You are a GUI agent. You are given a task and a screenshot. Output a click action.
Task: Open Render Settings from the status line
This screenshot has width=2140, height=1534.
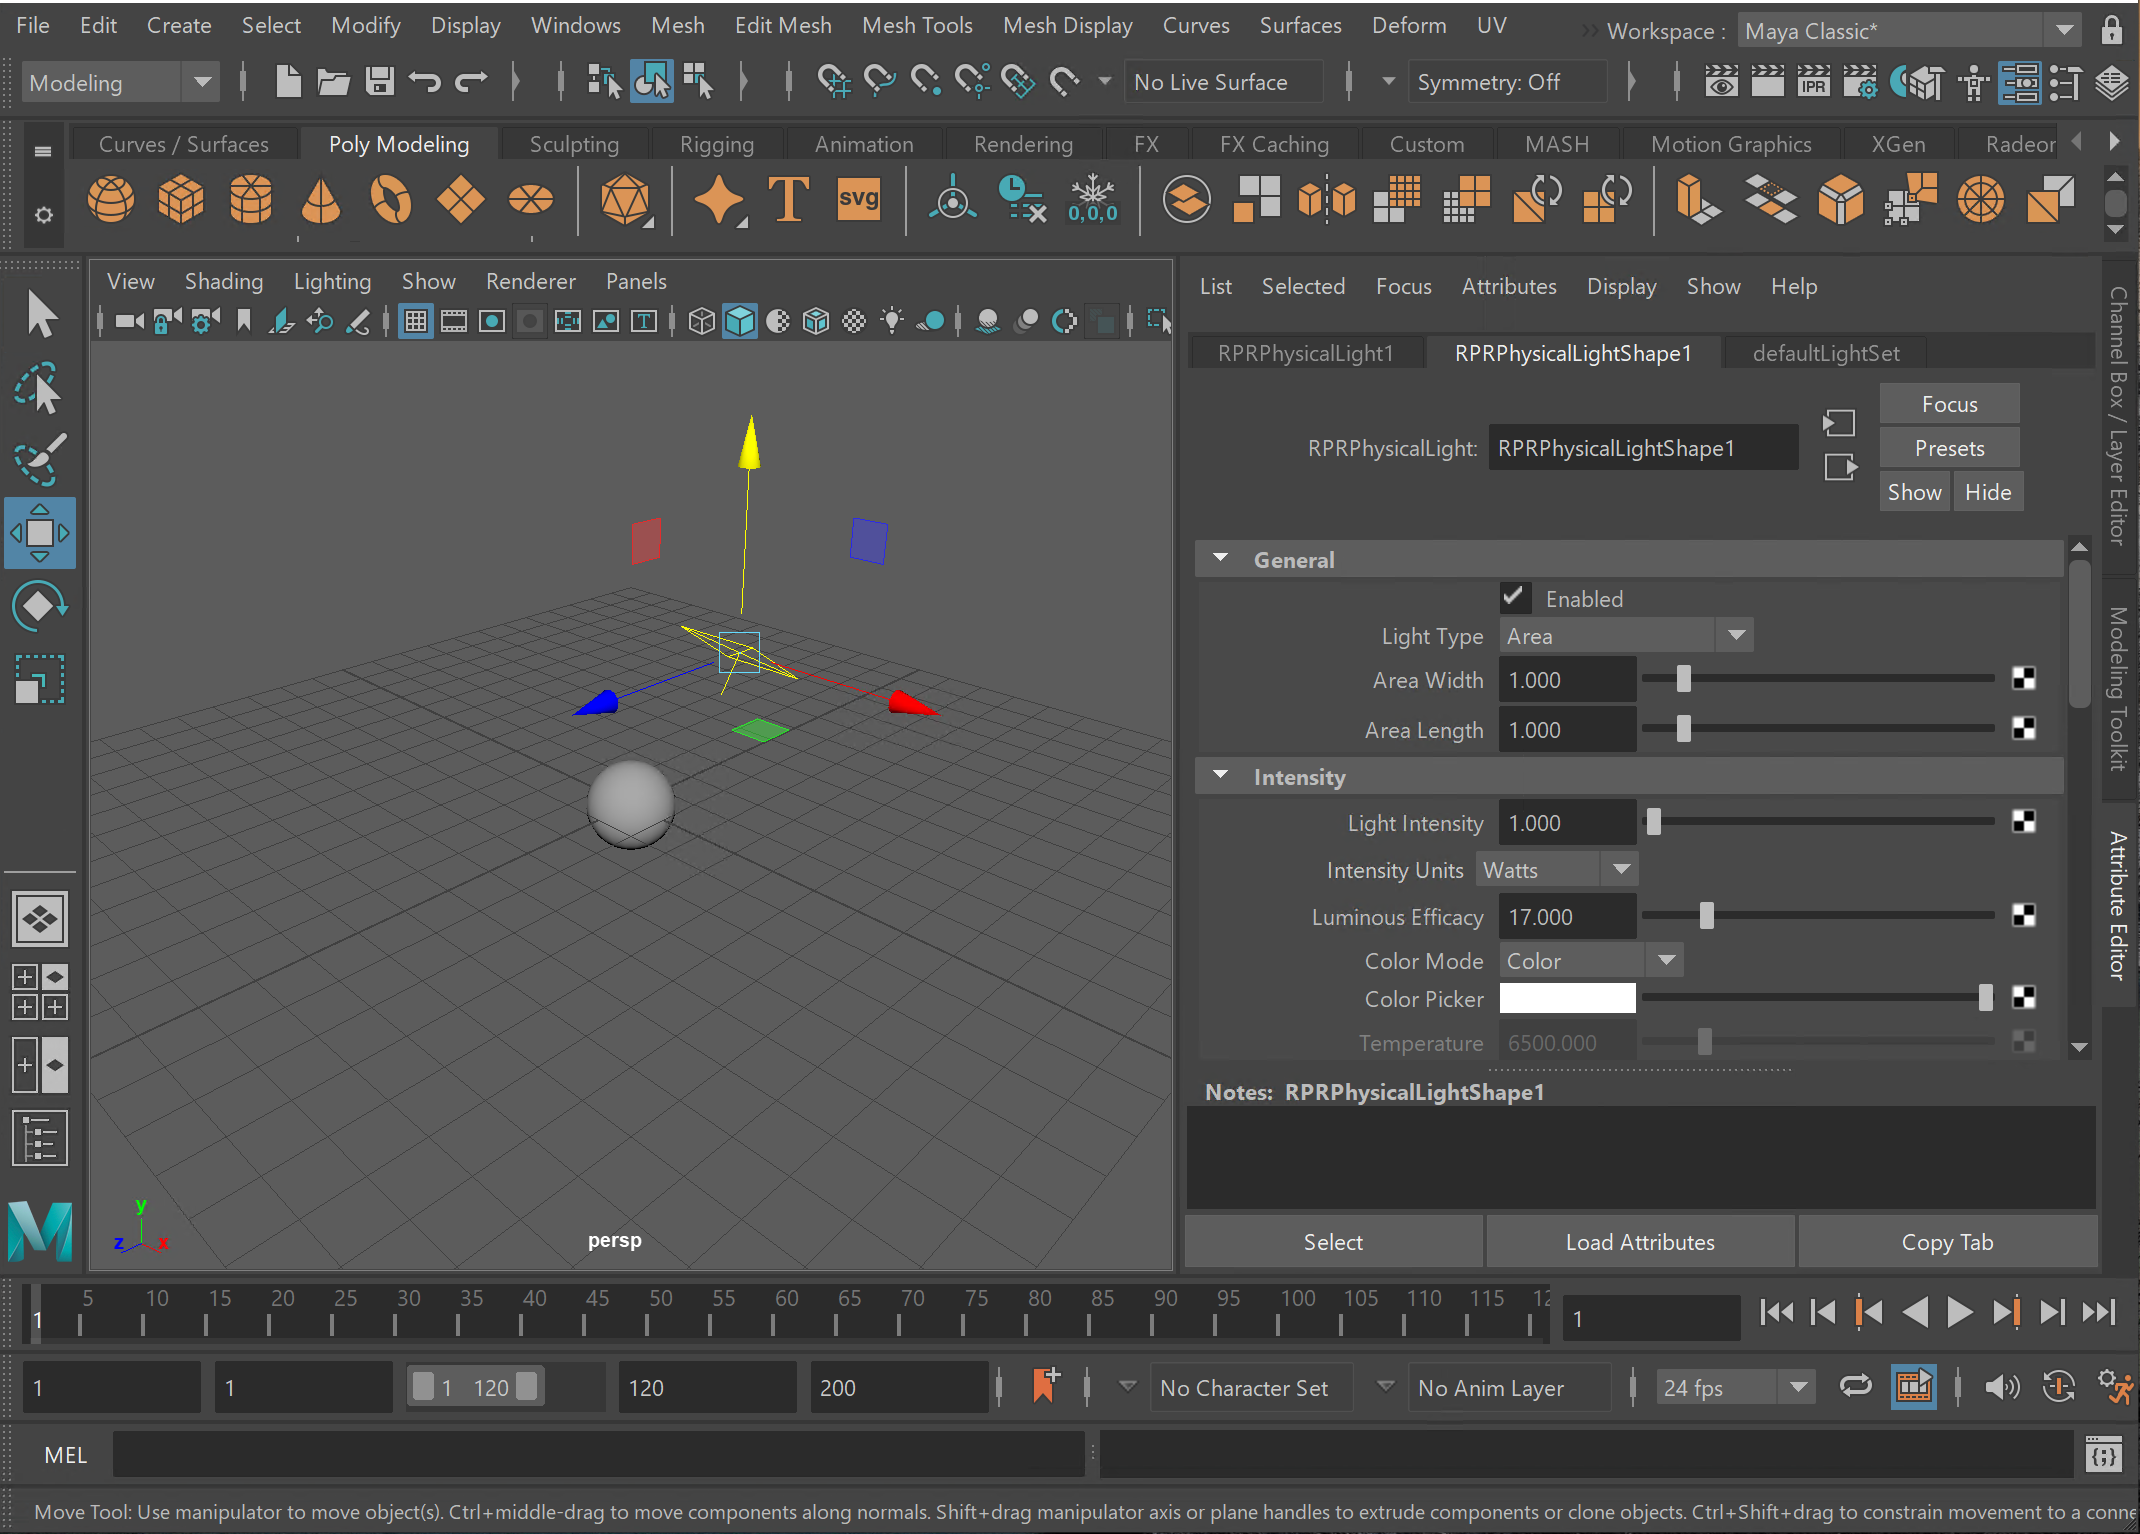1860,81
